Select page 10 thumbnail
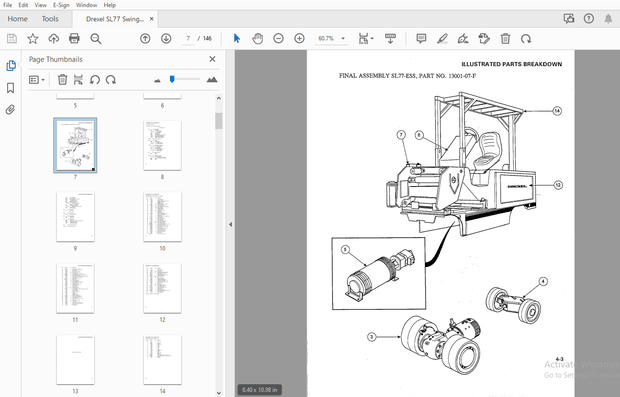 point(162,217)
